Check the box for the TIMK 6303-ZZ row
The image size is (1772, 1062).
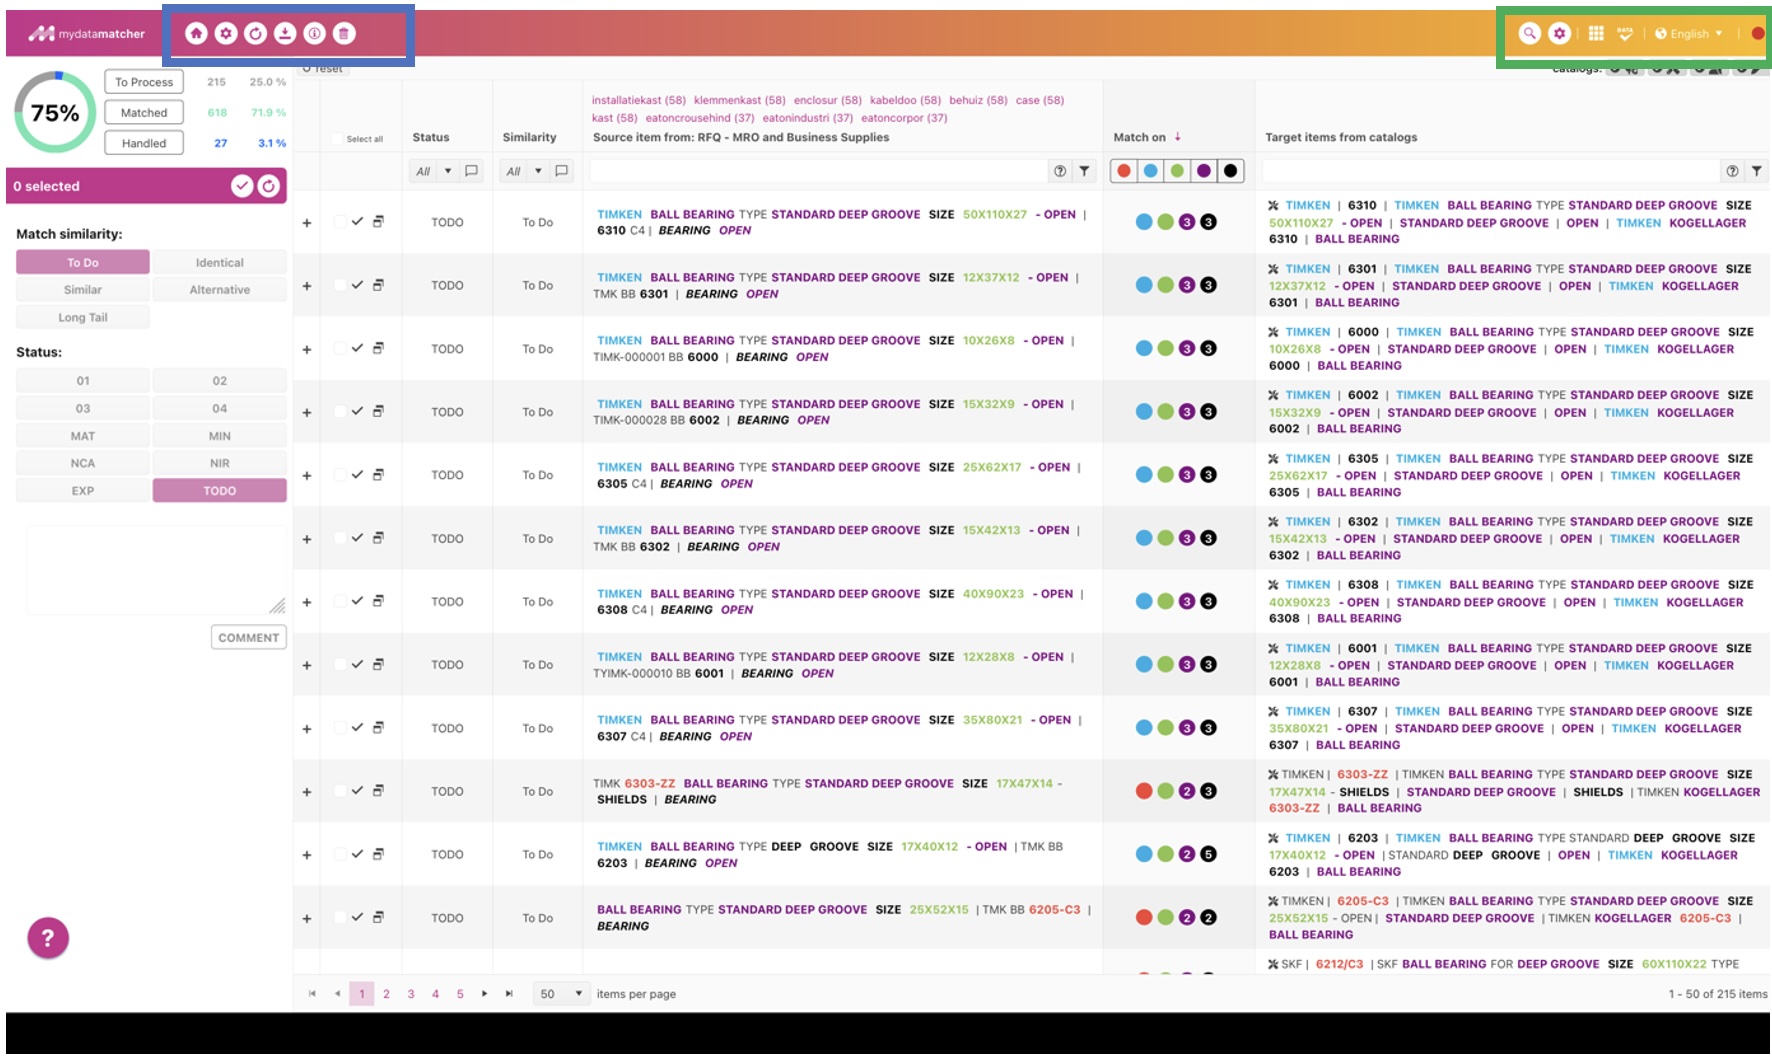(x=340, y=791)
